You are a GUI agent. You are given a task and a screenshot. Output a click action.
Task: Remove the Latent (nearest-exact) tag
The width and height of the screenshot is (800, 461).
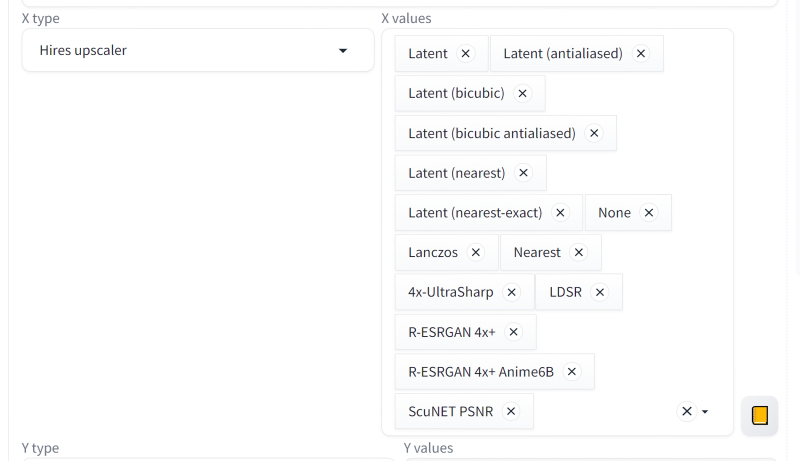(560, 213)
